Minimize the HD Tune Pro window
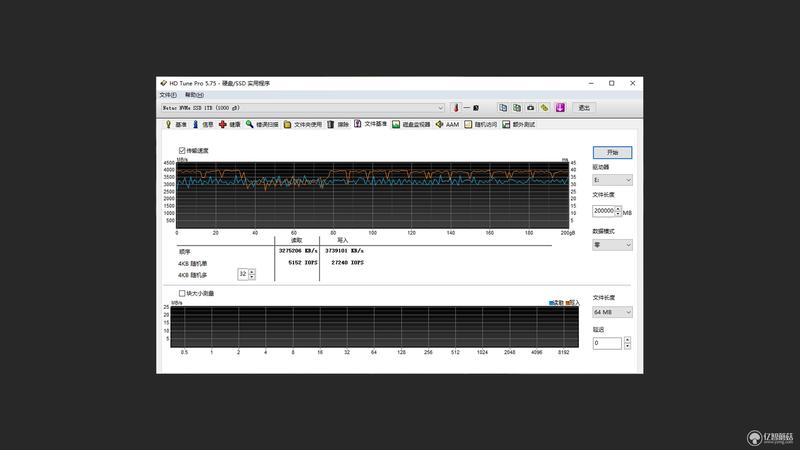This screenshot has height=450, width=800. click(591, 83)
